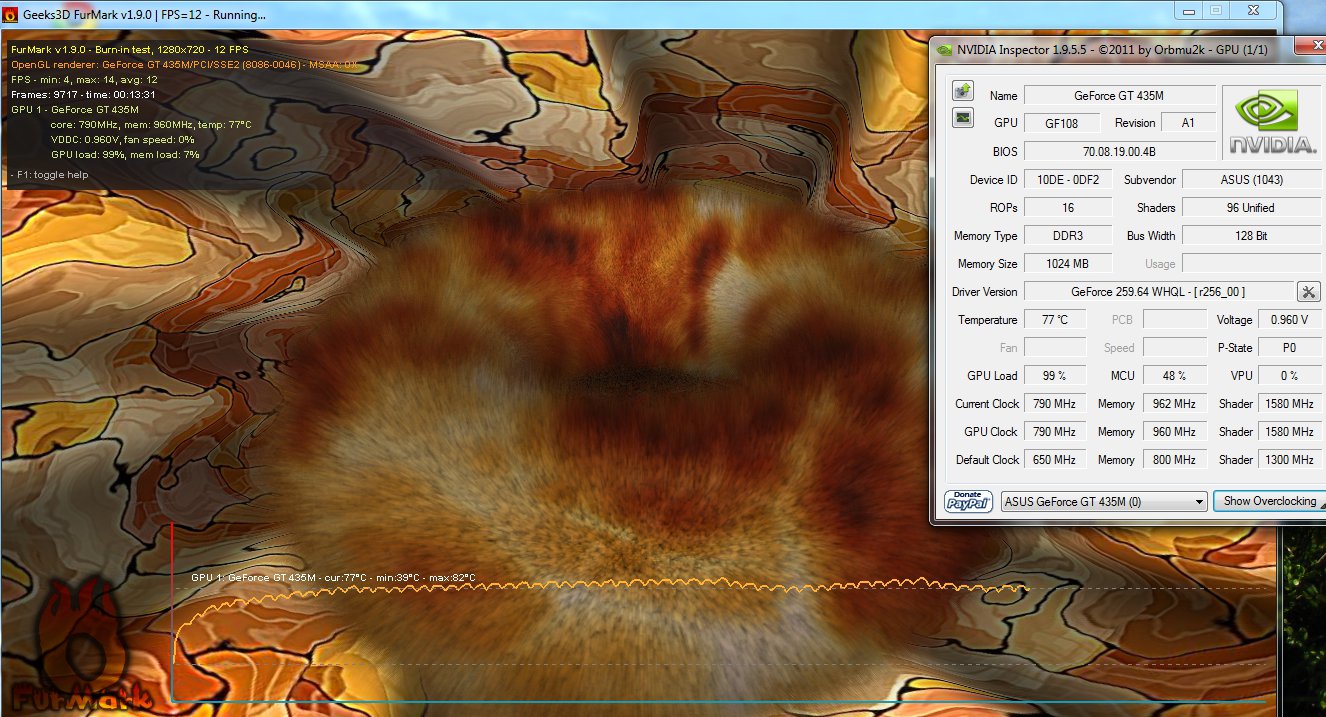Click the NVIDIA Inspector title bar icon
1326x717 pixels.
pyautogui.click(x=945, y=49)
